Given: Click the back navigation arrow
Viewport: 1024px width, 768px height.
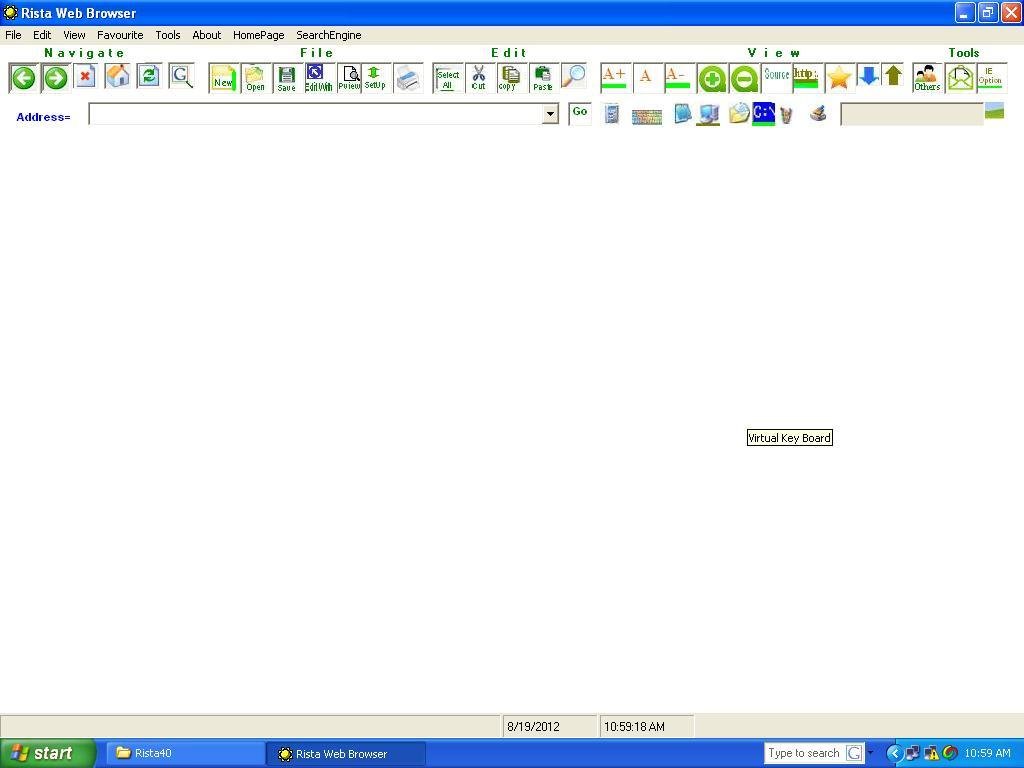Looking at the screenshot, I should [x=23, y=77].
